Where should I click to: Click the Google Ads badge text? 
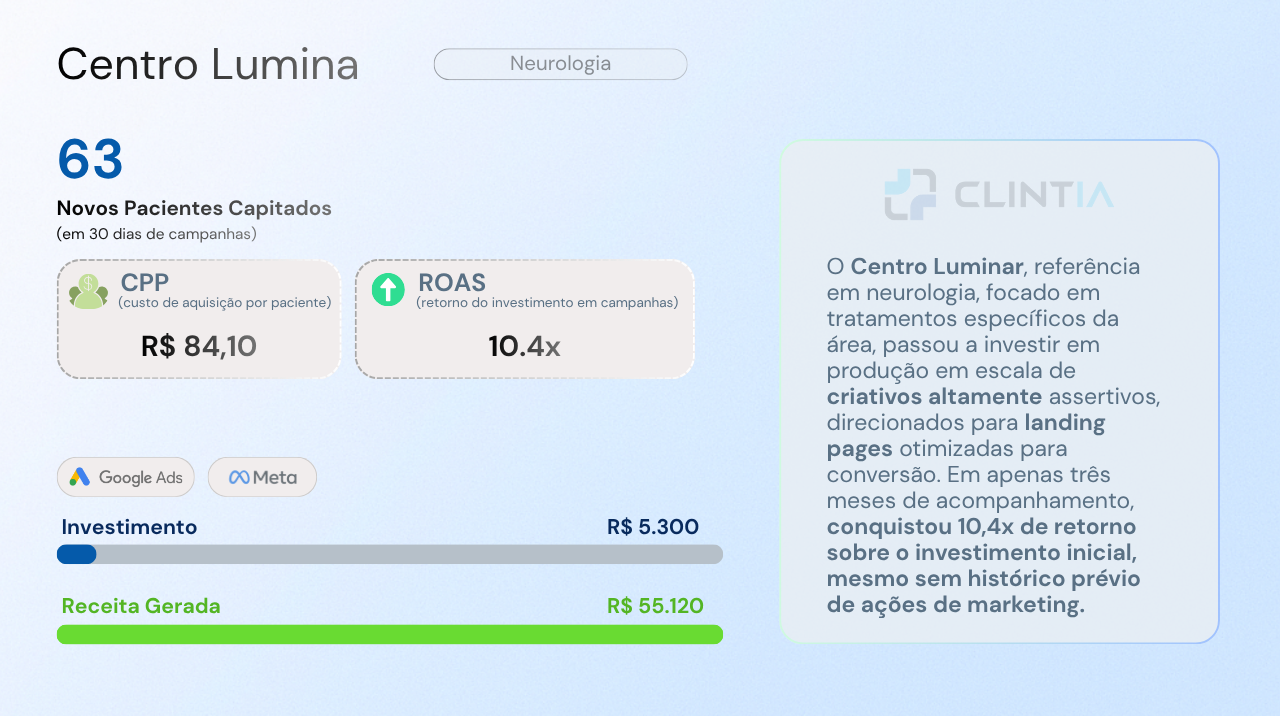pos(141,478)
